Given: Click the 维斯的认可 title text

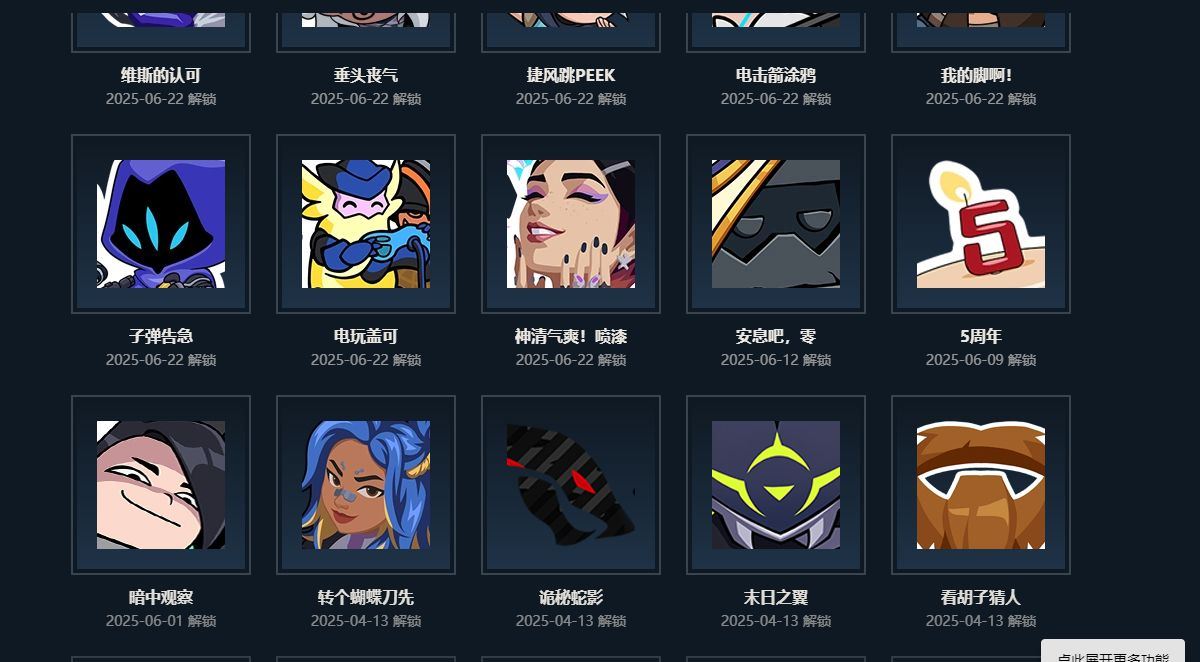Looking at the screenshot, I should coord(161,75).
